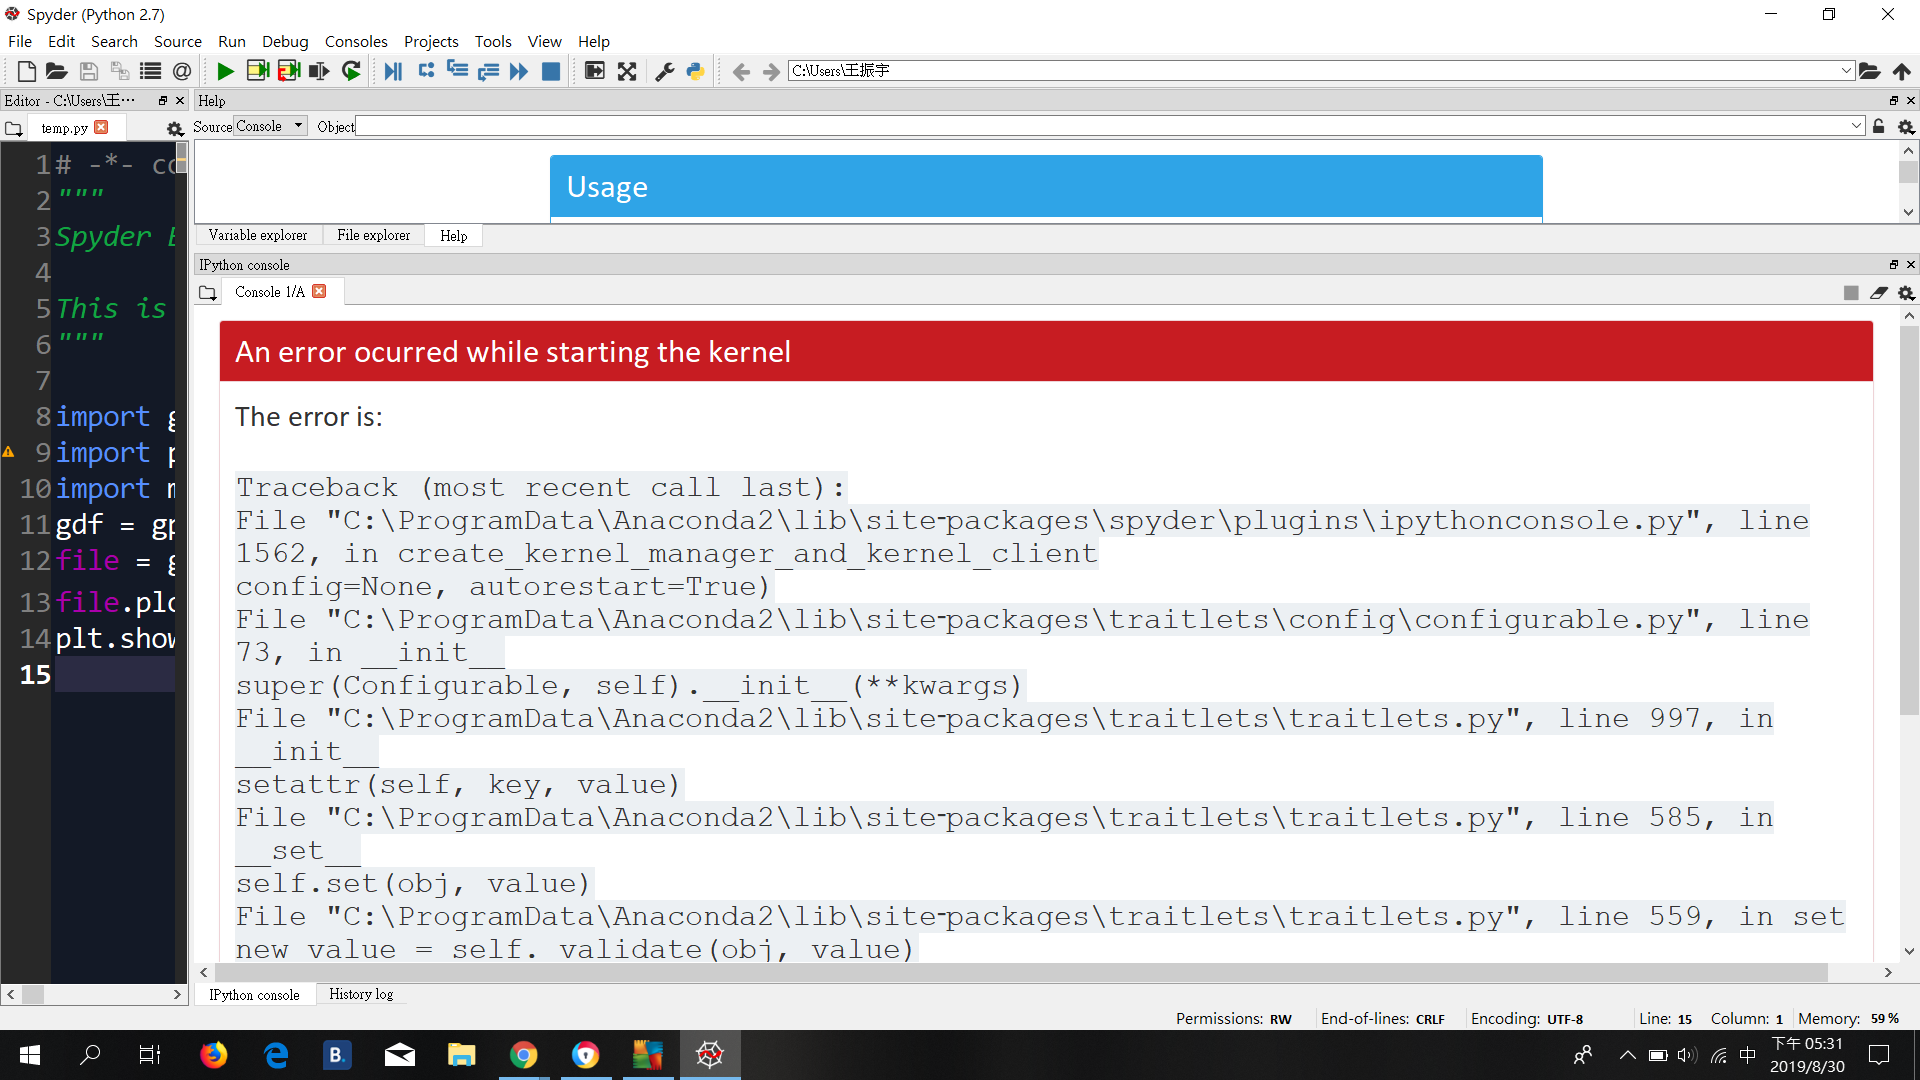The height and width of the screenshot is (1080, 1920).
Task: Click the console horizontal scrollbar
Action: [1020, 972]
